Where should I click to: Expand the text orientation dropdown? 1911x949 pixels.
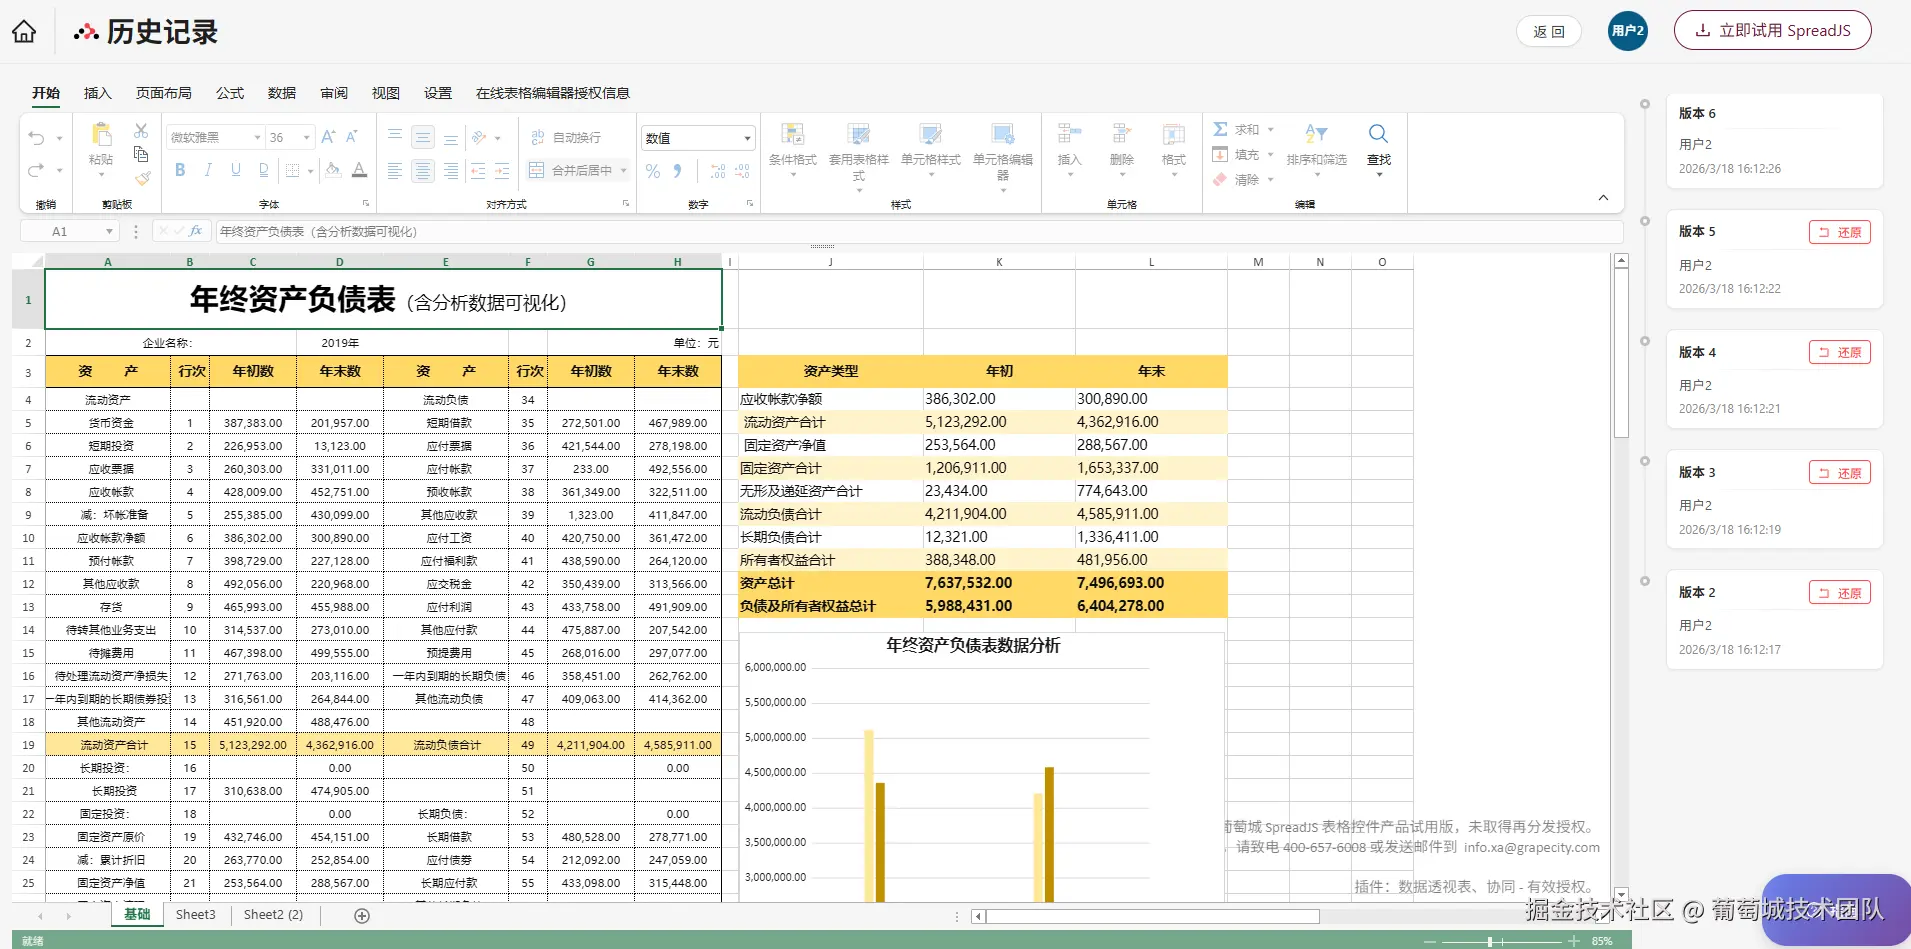tap(497, 138)
